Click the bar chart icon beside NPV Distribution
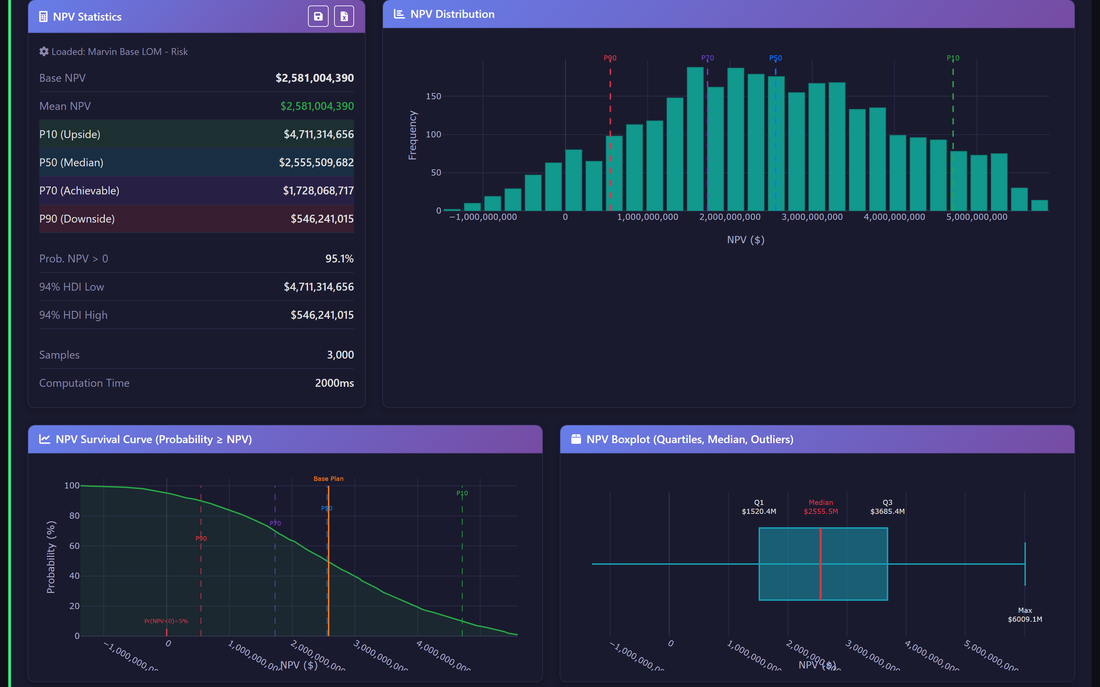The width and height of the screenshot is (1100, 687). click(399, 14)
